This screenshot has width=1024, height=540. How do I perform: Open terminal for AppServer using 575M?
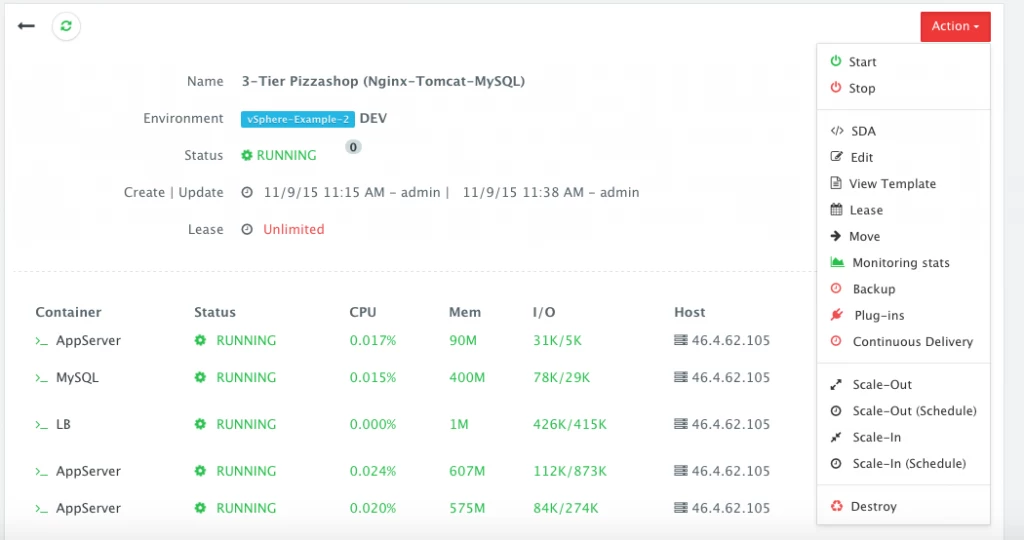tap(42, 509)
